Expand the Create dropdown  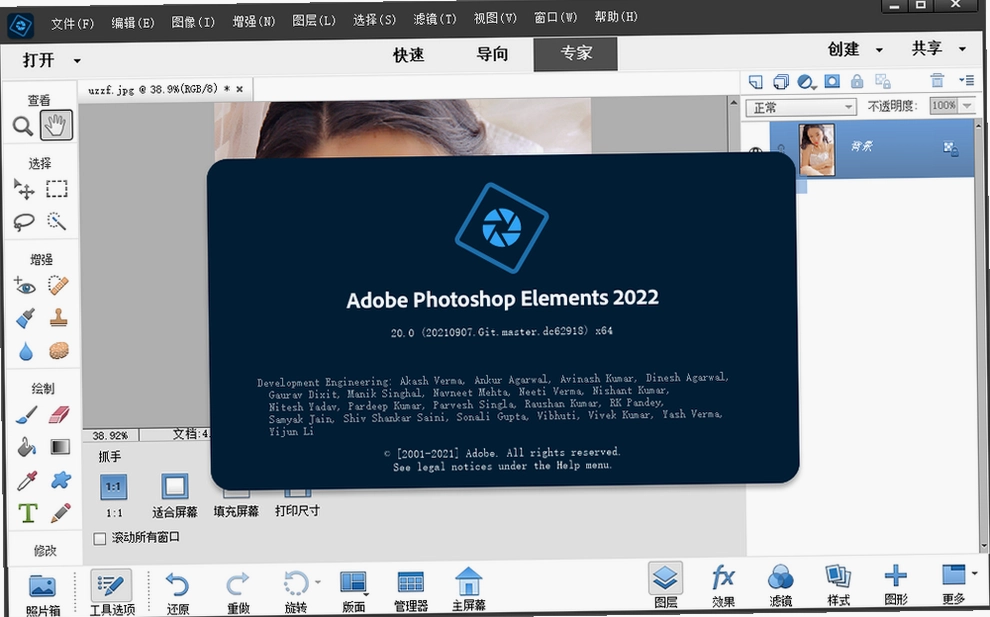pos(879,50)
